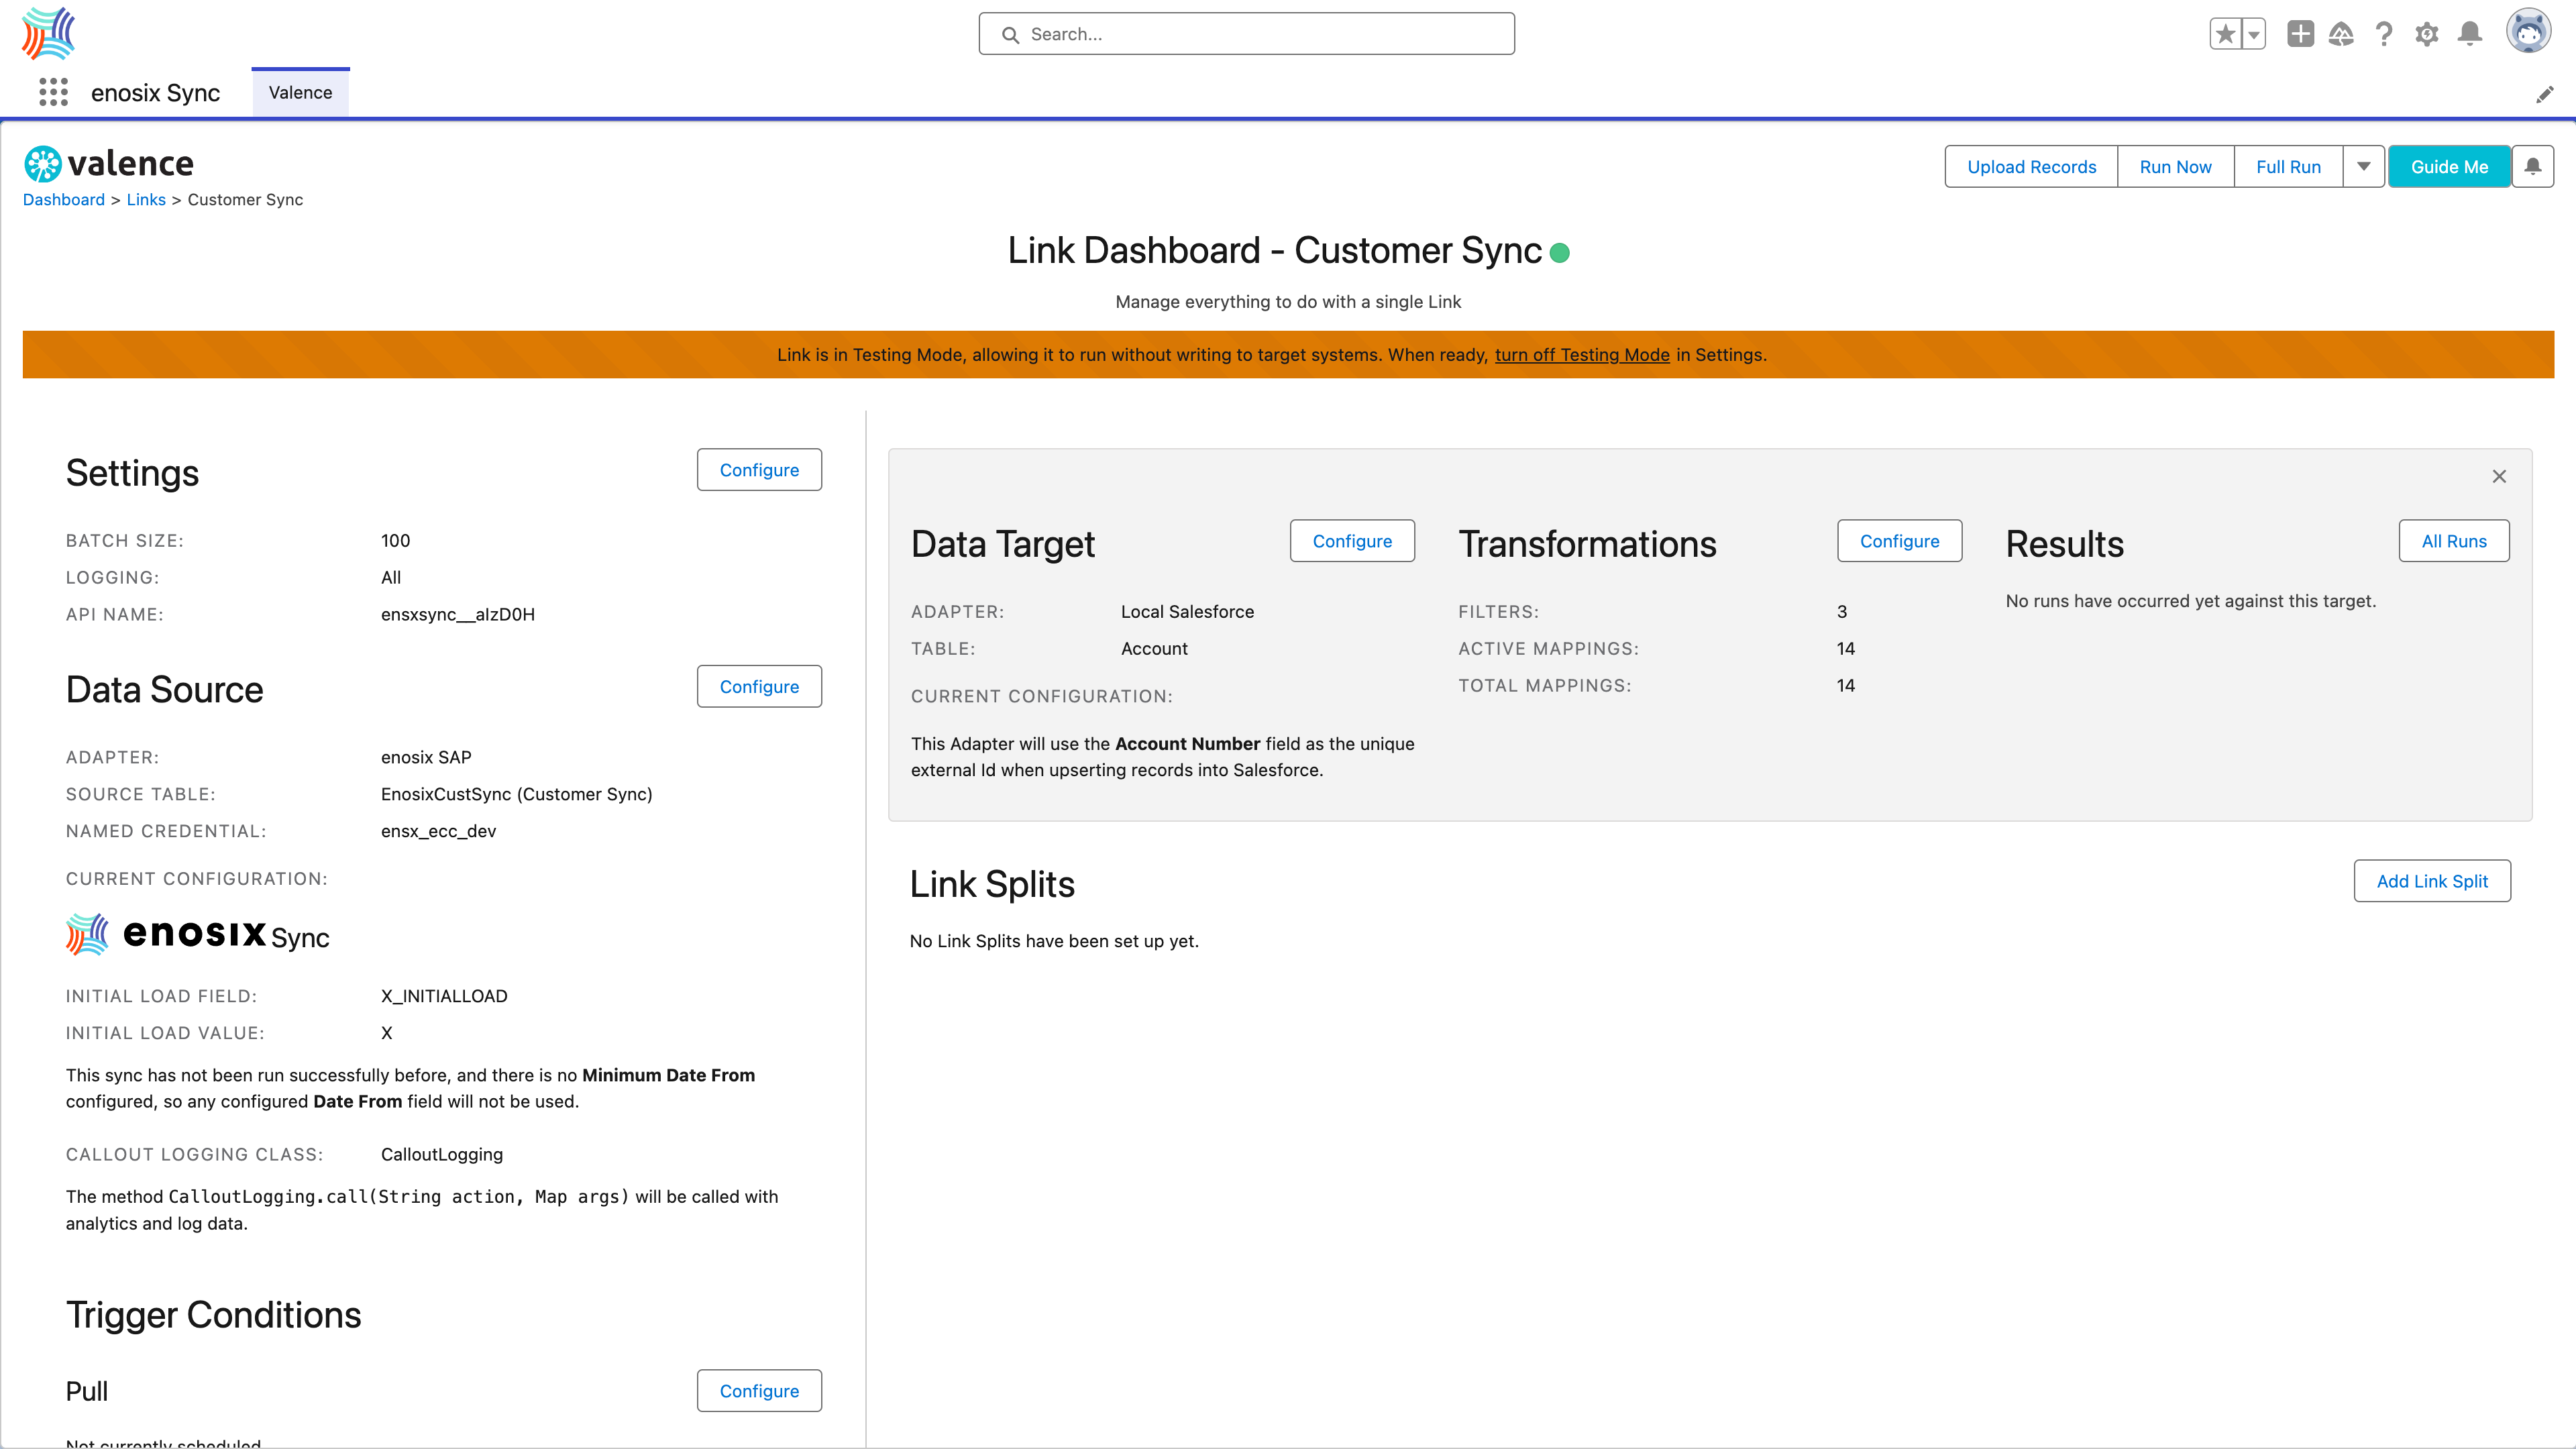
Task: Click the Full Run dropdown arrow
Action: [x=2364, y=166]
